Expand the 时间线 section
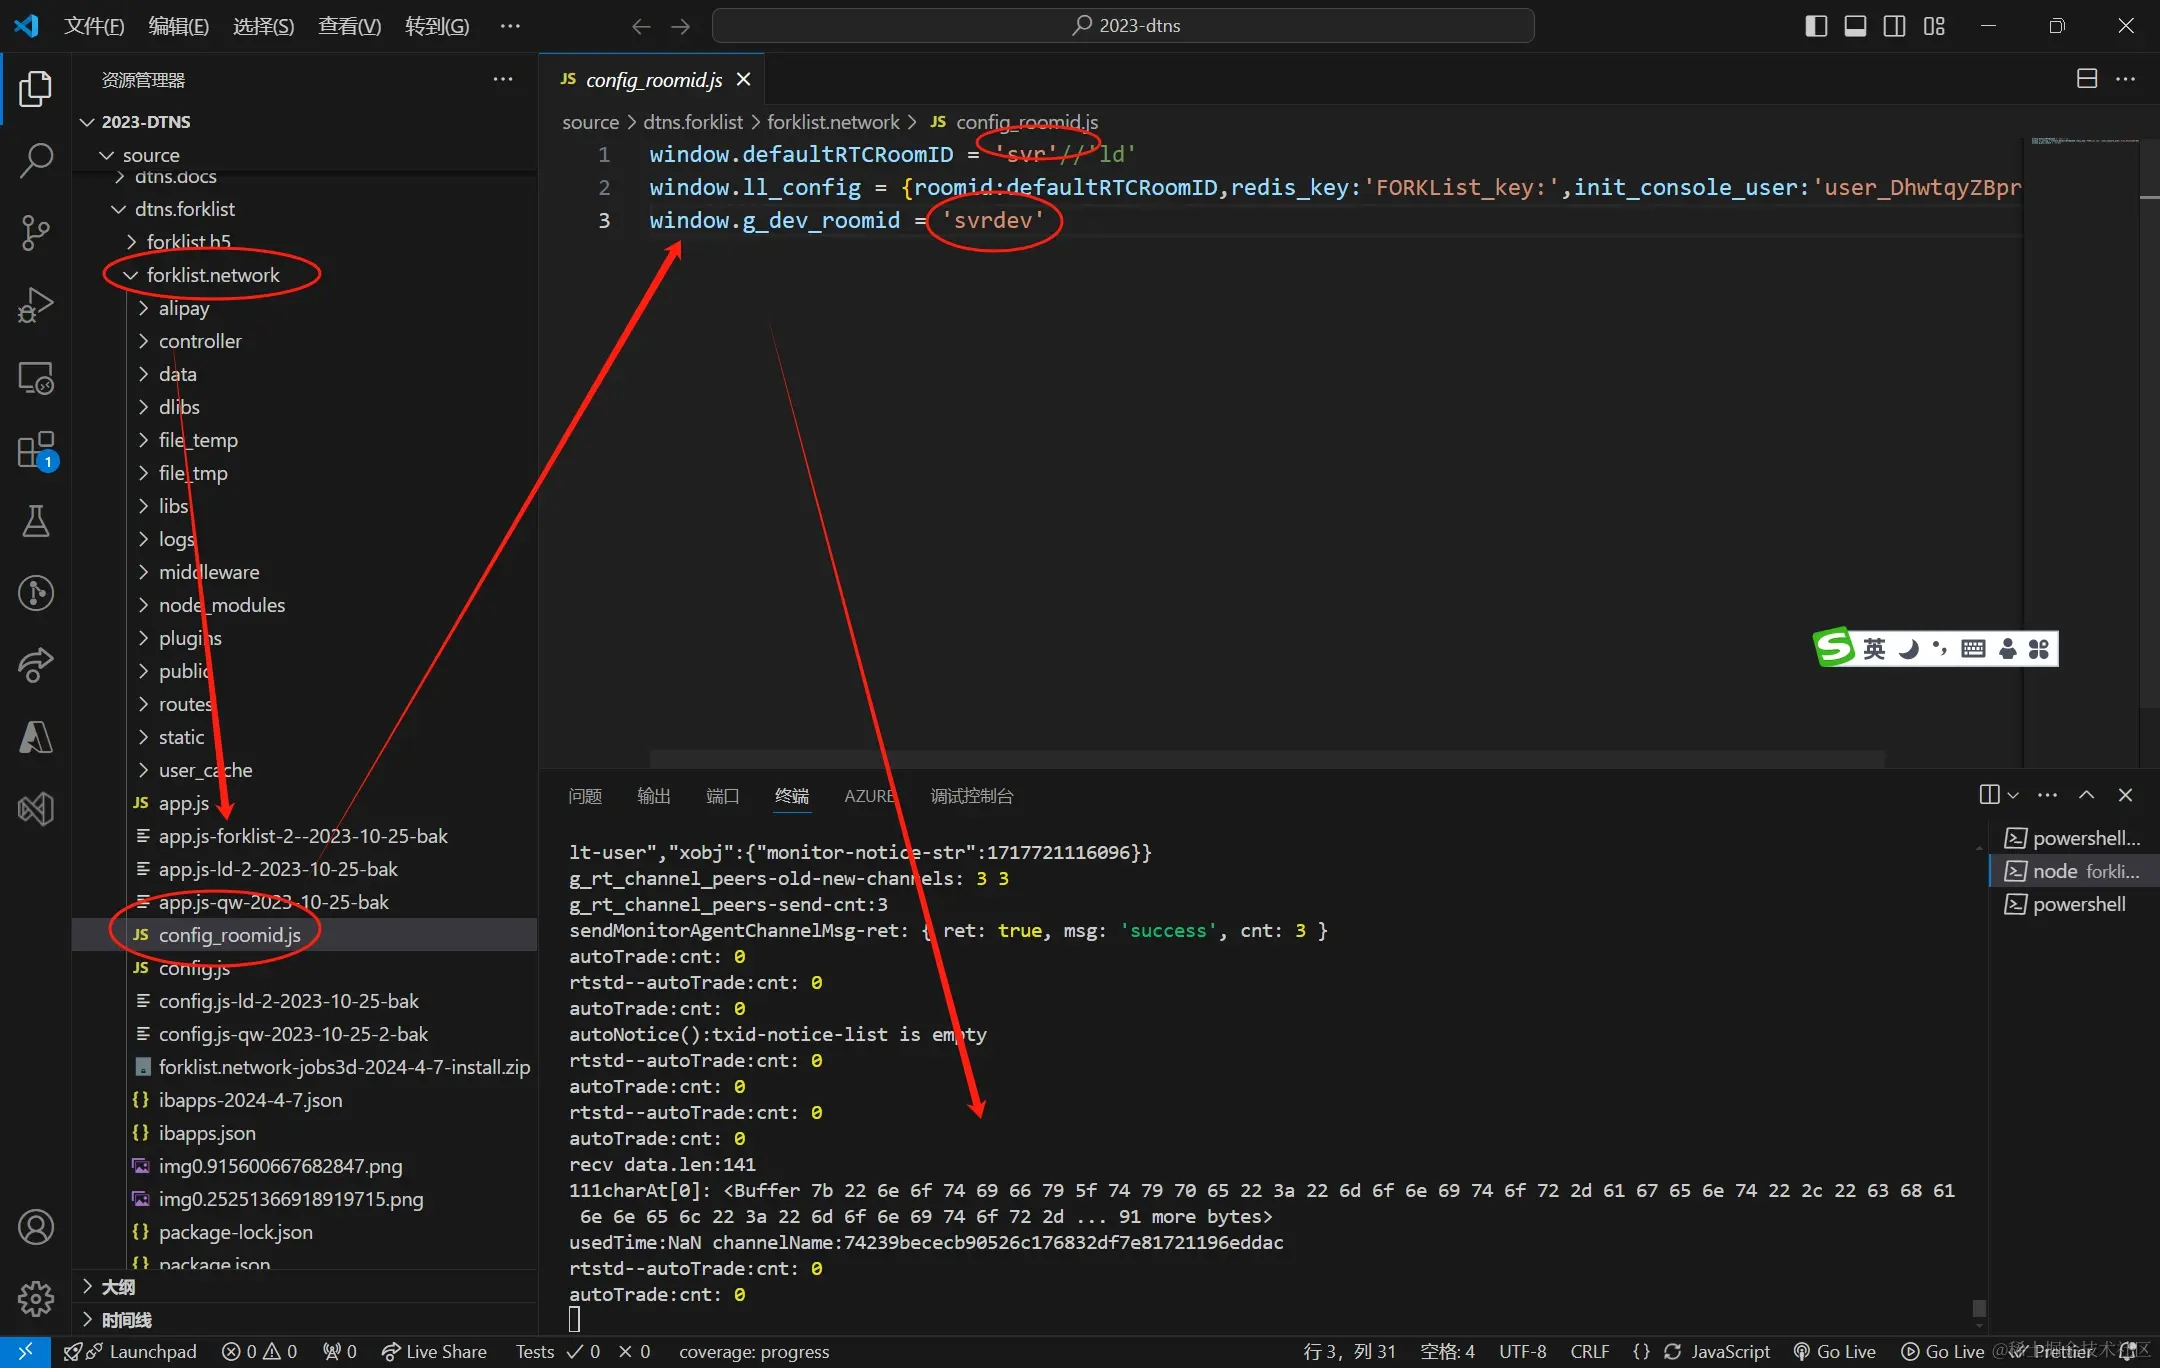This screenshot has width=2160, height=1368. 126,1320
